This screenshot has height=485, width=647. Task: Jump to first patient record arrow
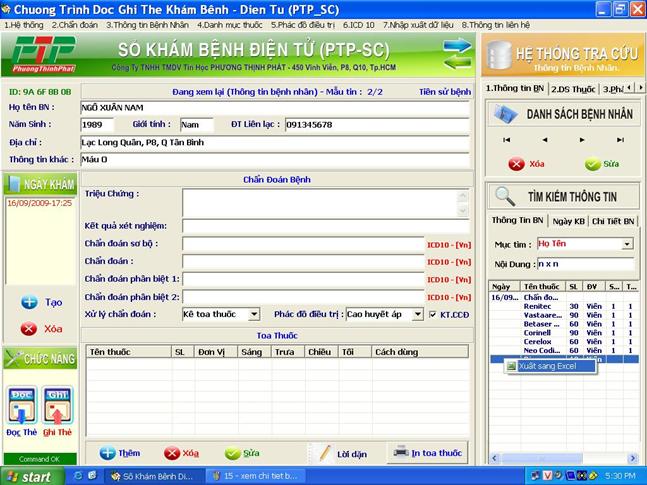(507, 140)
